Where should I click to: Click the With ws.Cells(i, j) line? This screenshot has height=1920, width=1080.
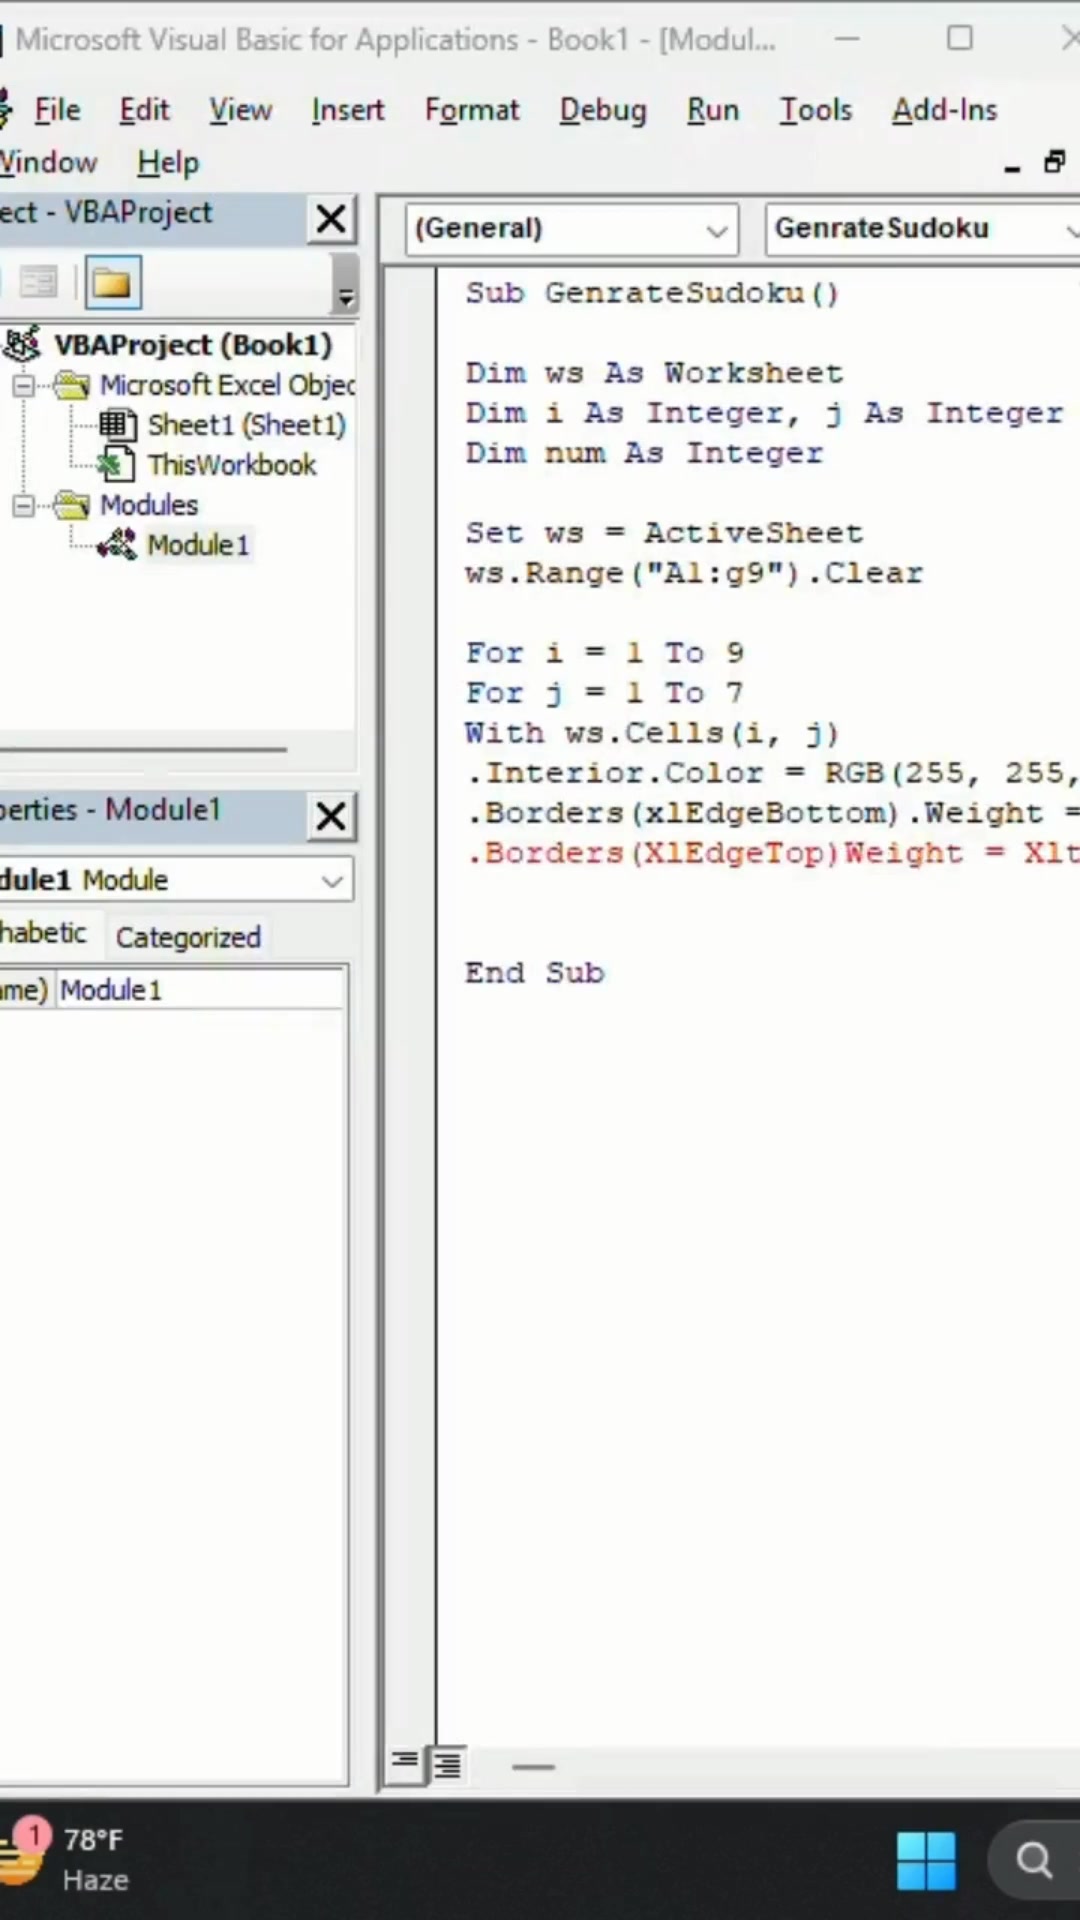(x=652, y=733)
